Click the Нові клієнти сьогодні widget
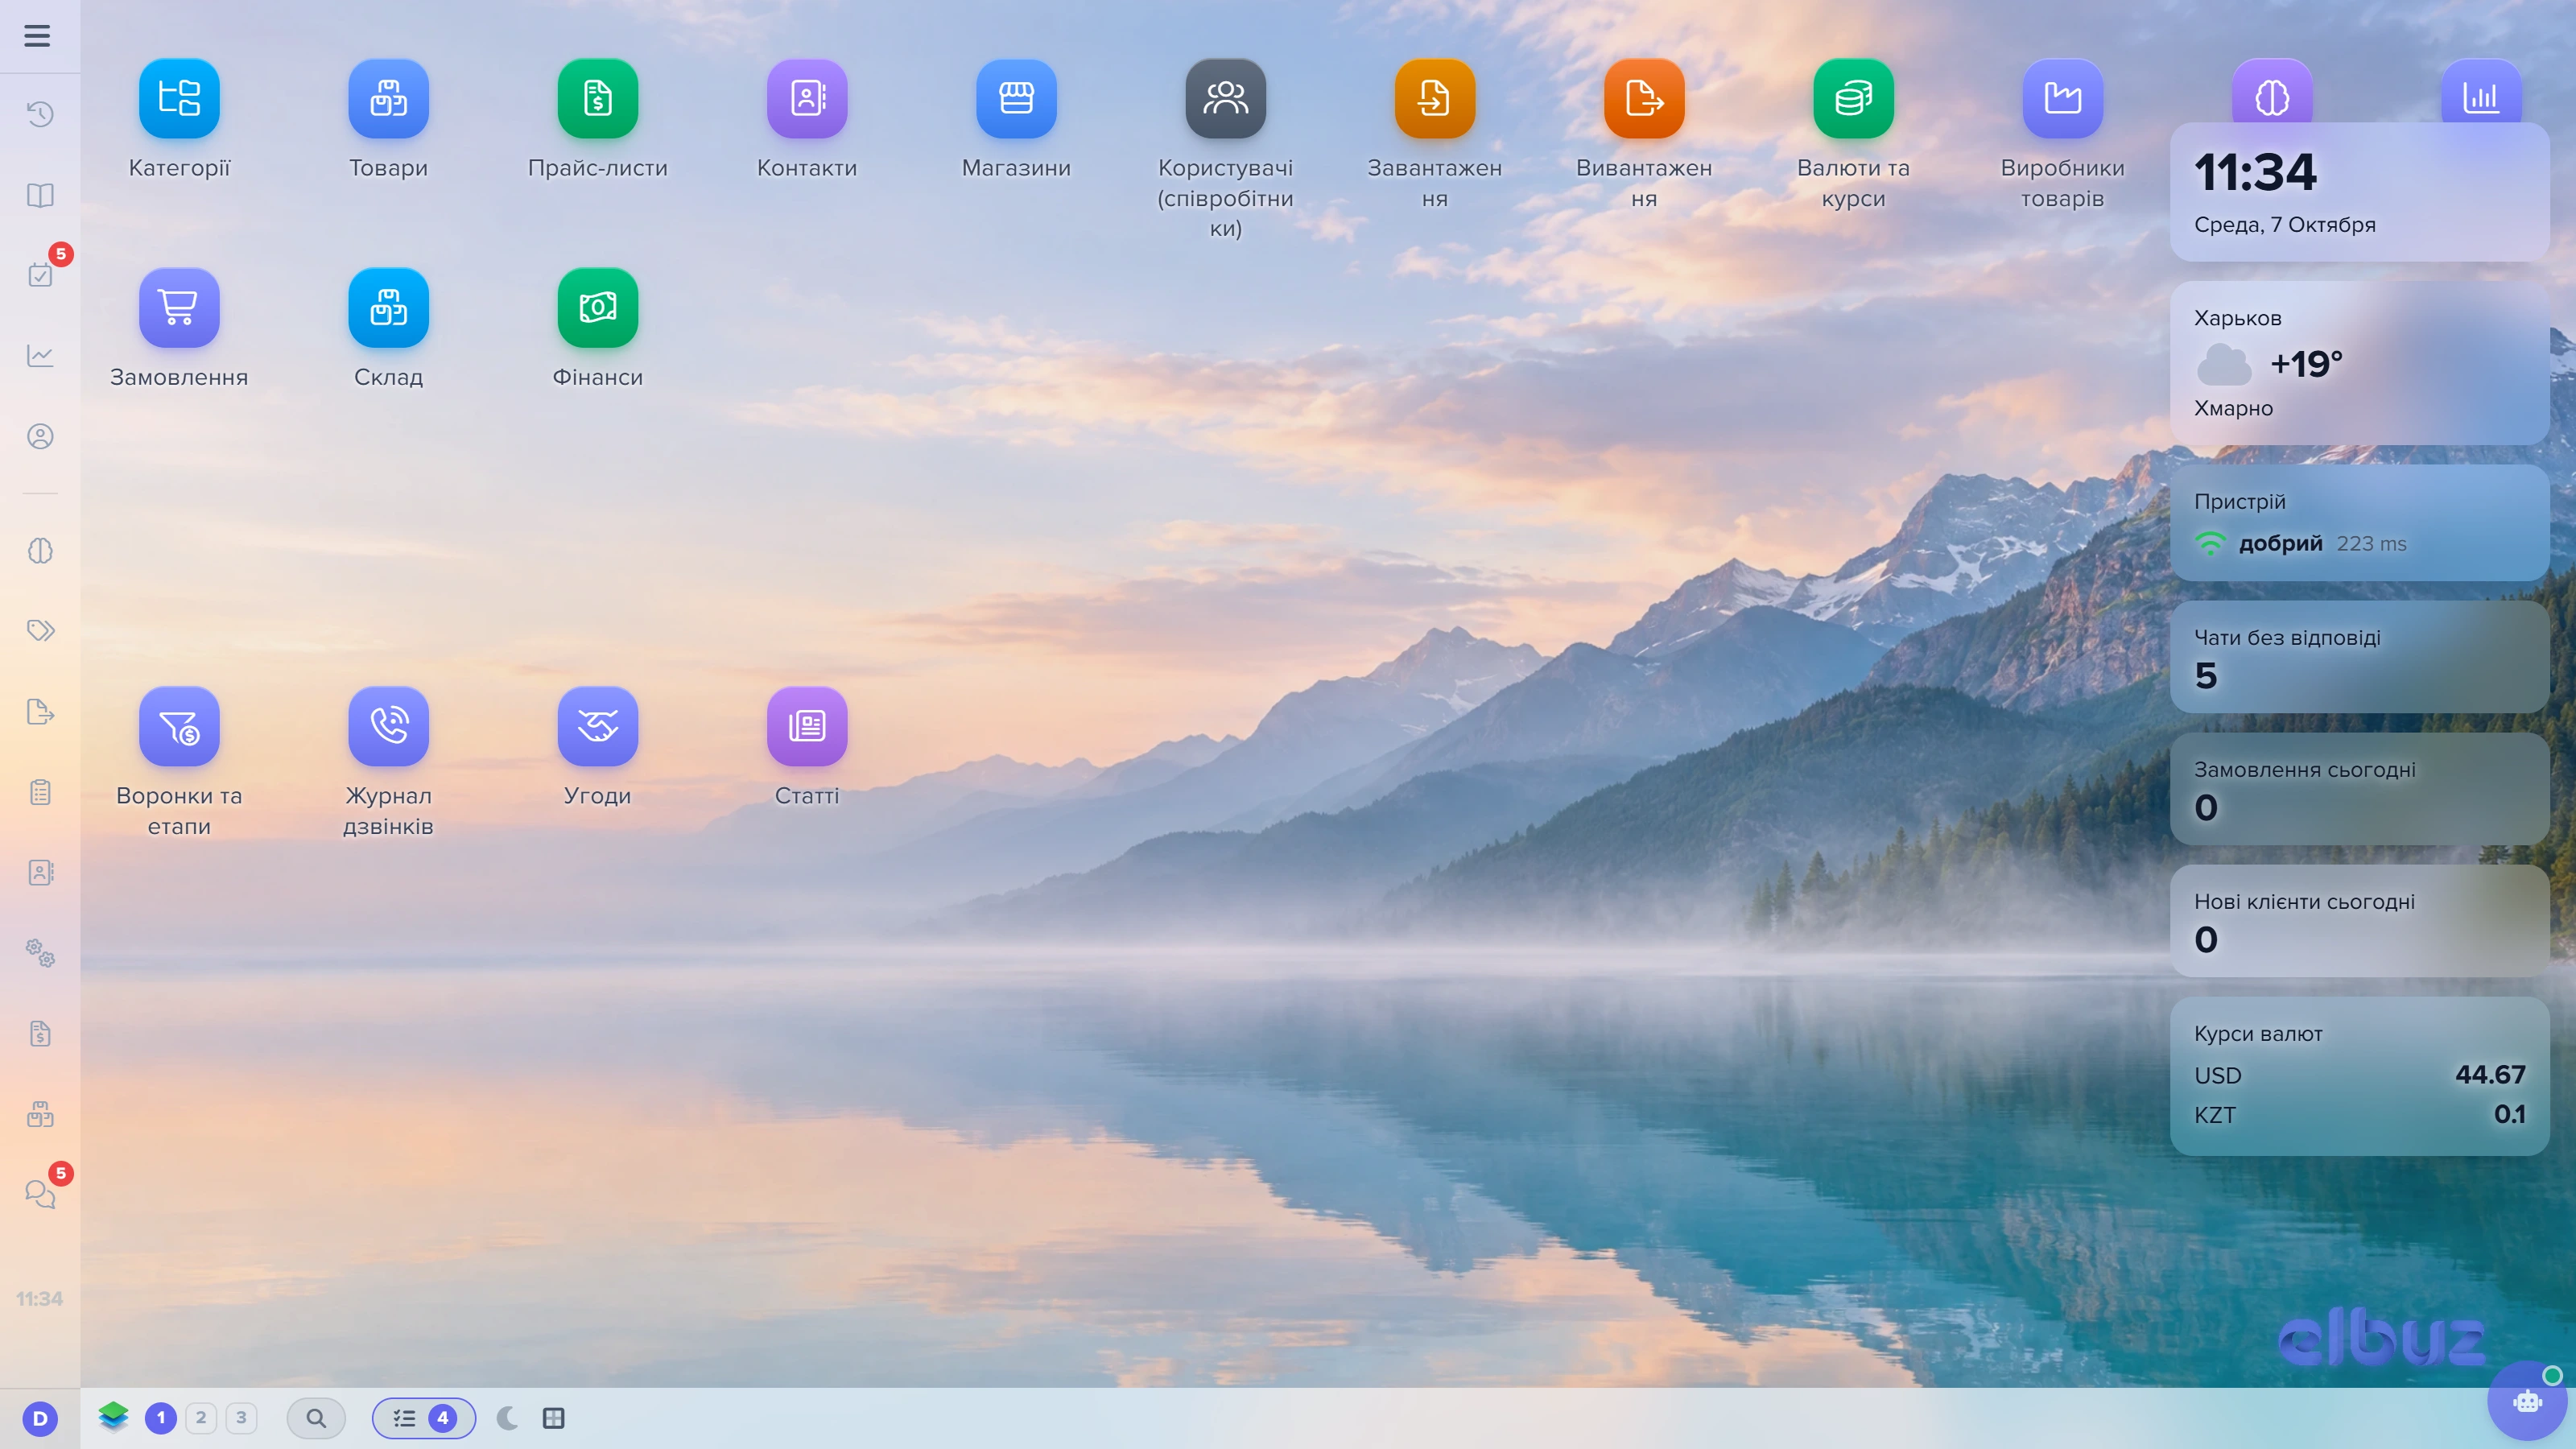The width and height of the screenshot is (2576, 1449). click(2359, 921)
